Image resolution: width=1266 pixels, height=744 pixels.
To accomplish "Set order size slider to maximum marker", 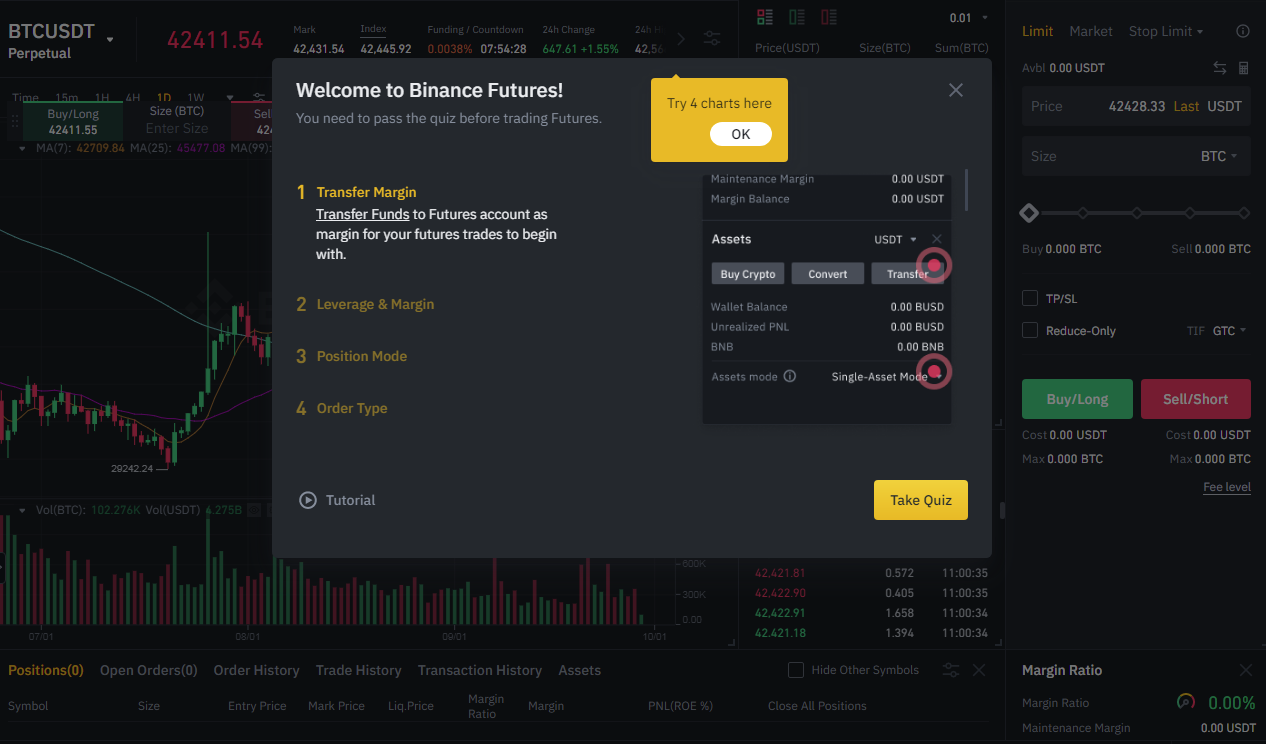I will click(1244, 213).
